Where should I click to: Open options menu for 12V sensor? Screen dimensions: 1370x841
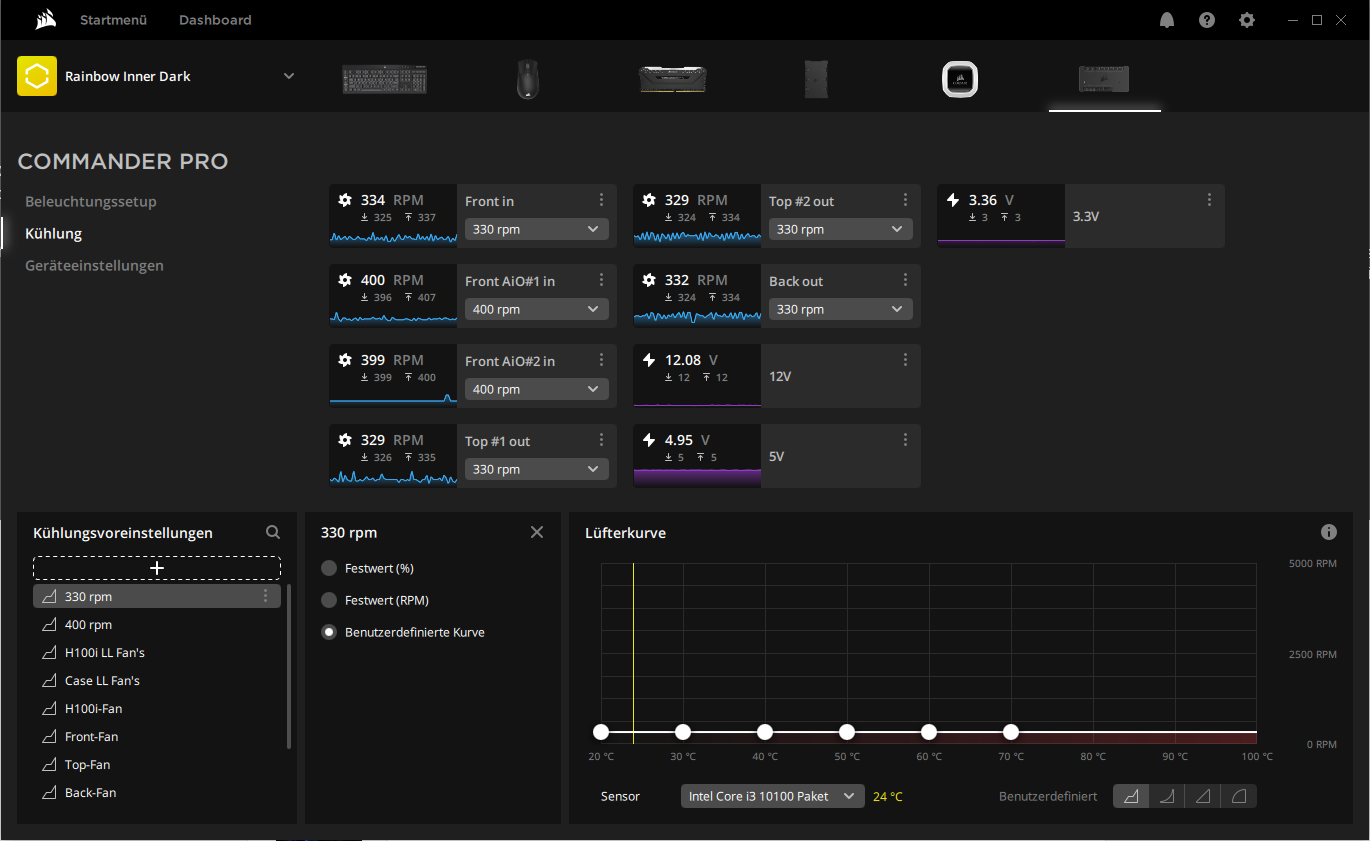click(905, 360)
